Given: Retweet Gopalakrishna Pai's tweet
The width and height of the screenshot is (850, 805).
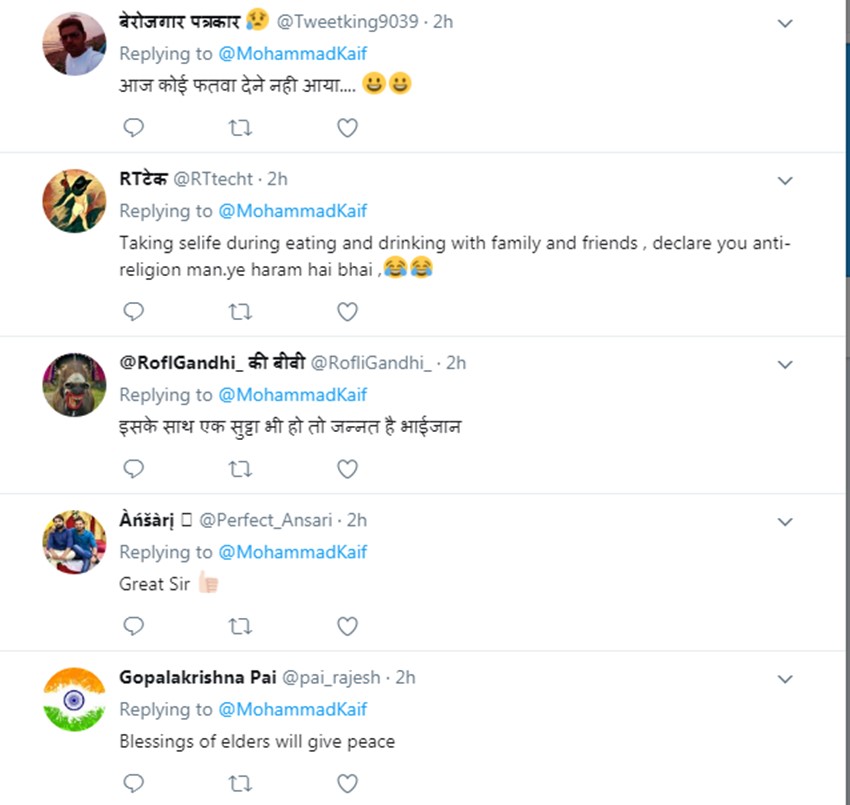Looking at the screenshot, I should coord(240,782).
